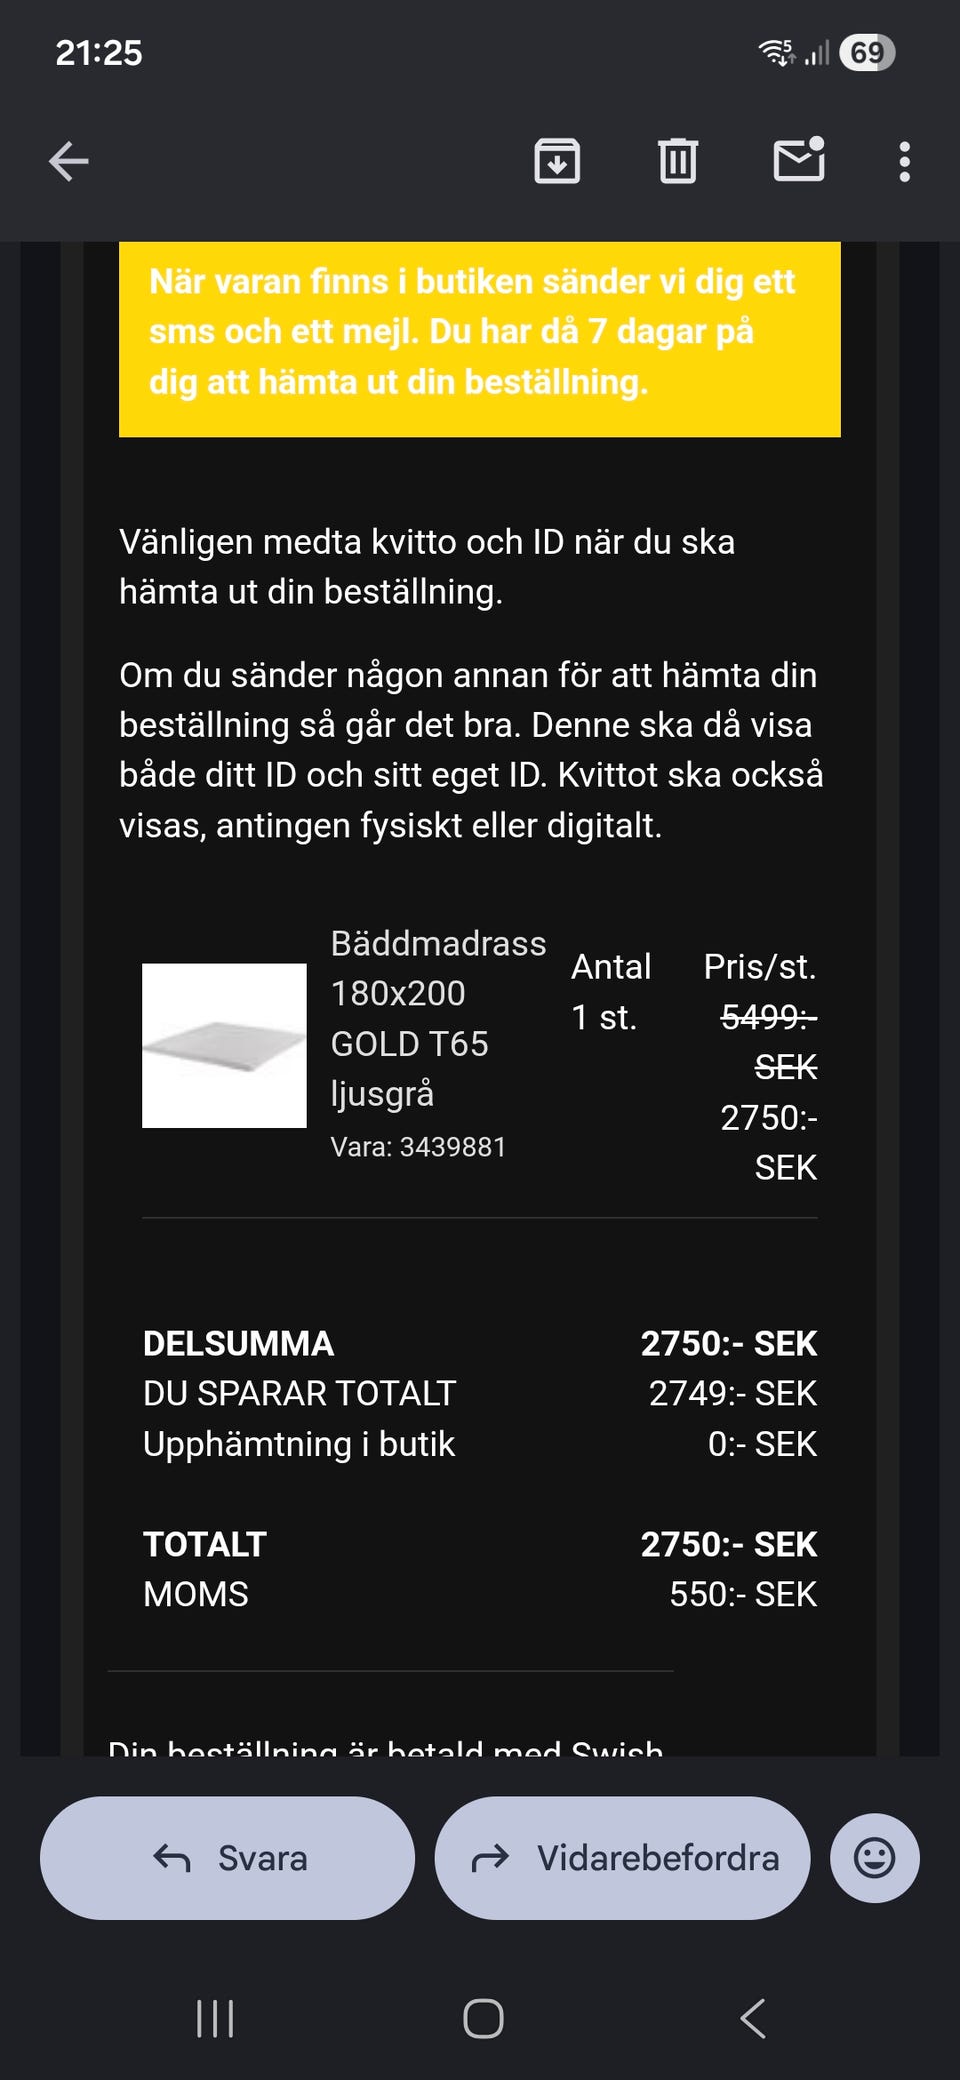
Task: Open Android recent apps navigation button
Action: [x=215, y=2018]
